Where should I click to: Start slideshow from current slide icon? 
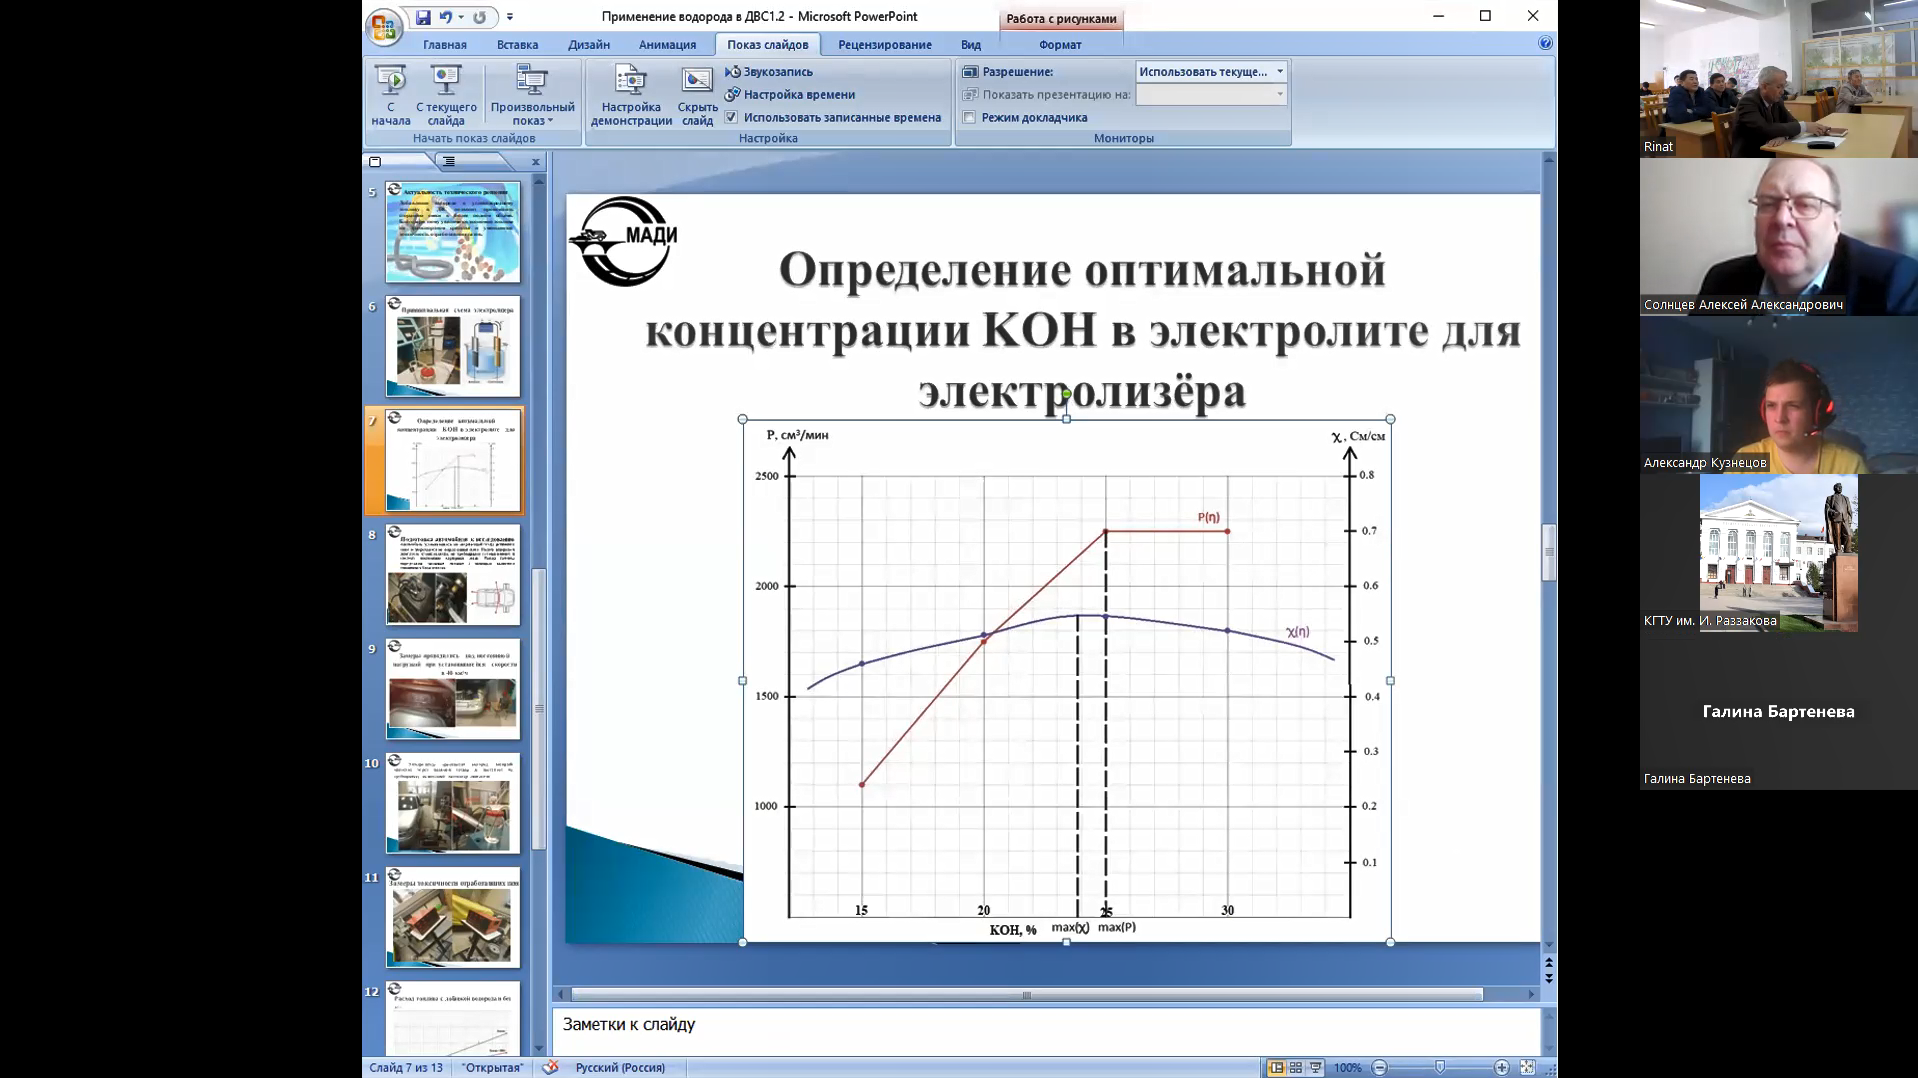coord(446,80)
